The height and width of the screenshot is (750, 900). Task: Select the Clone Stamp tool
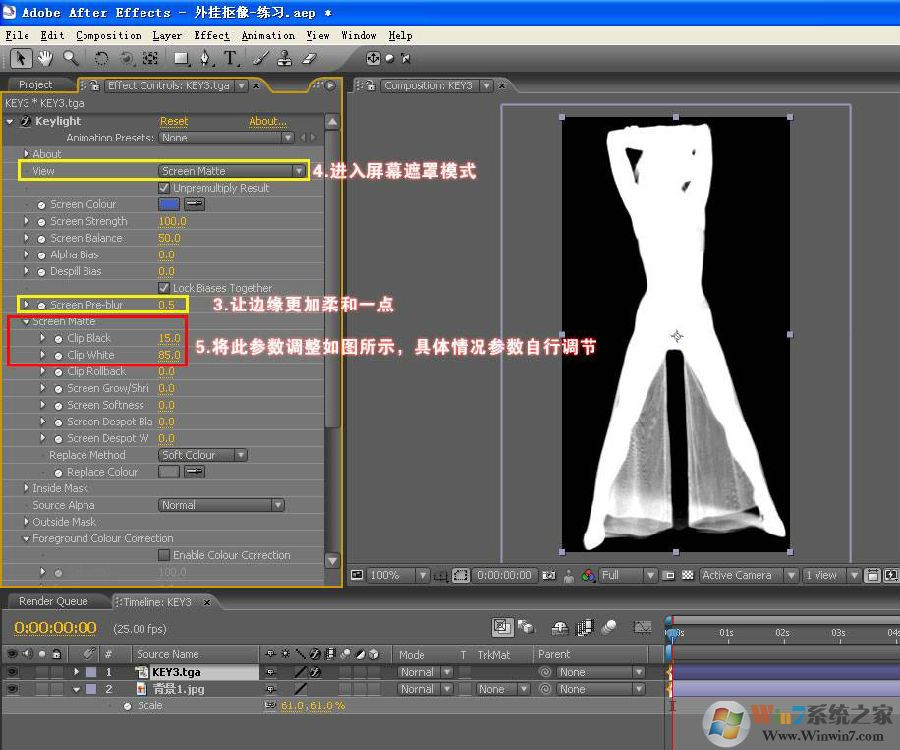point(285,59)
